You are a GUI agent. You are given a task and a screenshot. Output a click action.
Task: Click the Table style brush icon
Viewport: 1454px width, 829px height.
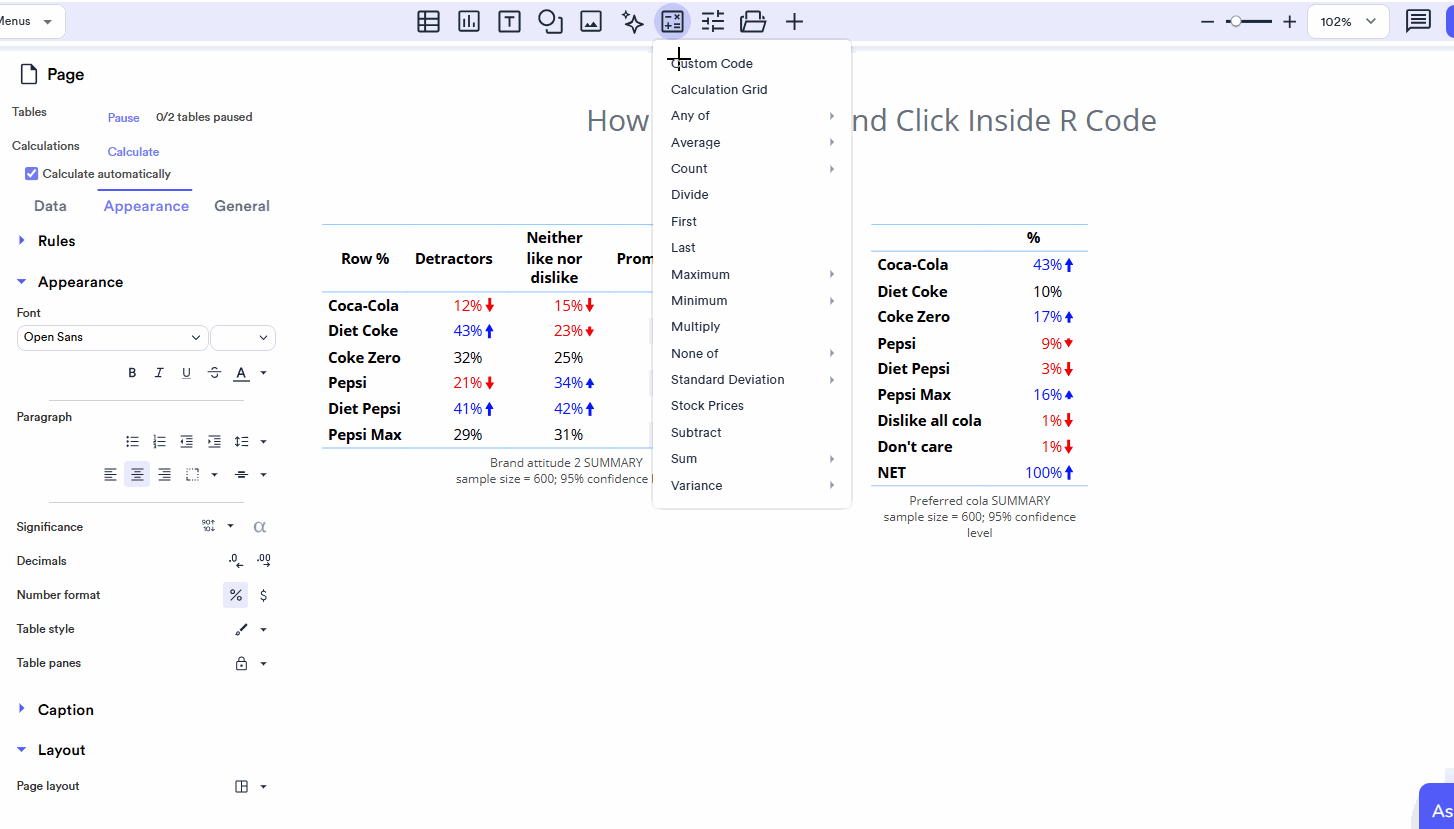pos(241,629)
